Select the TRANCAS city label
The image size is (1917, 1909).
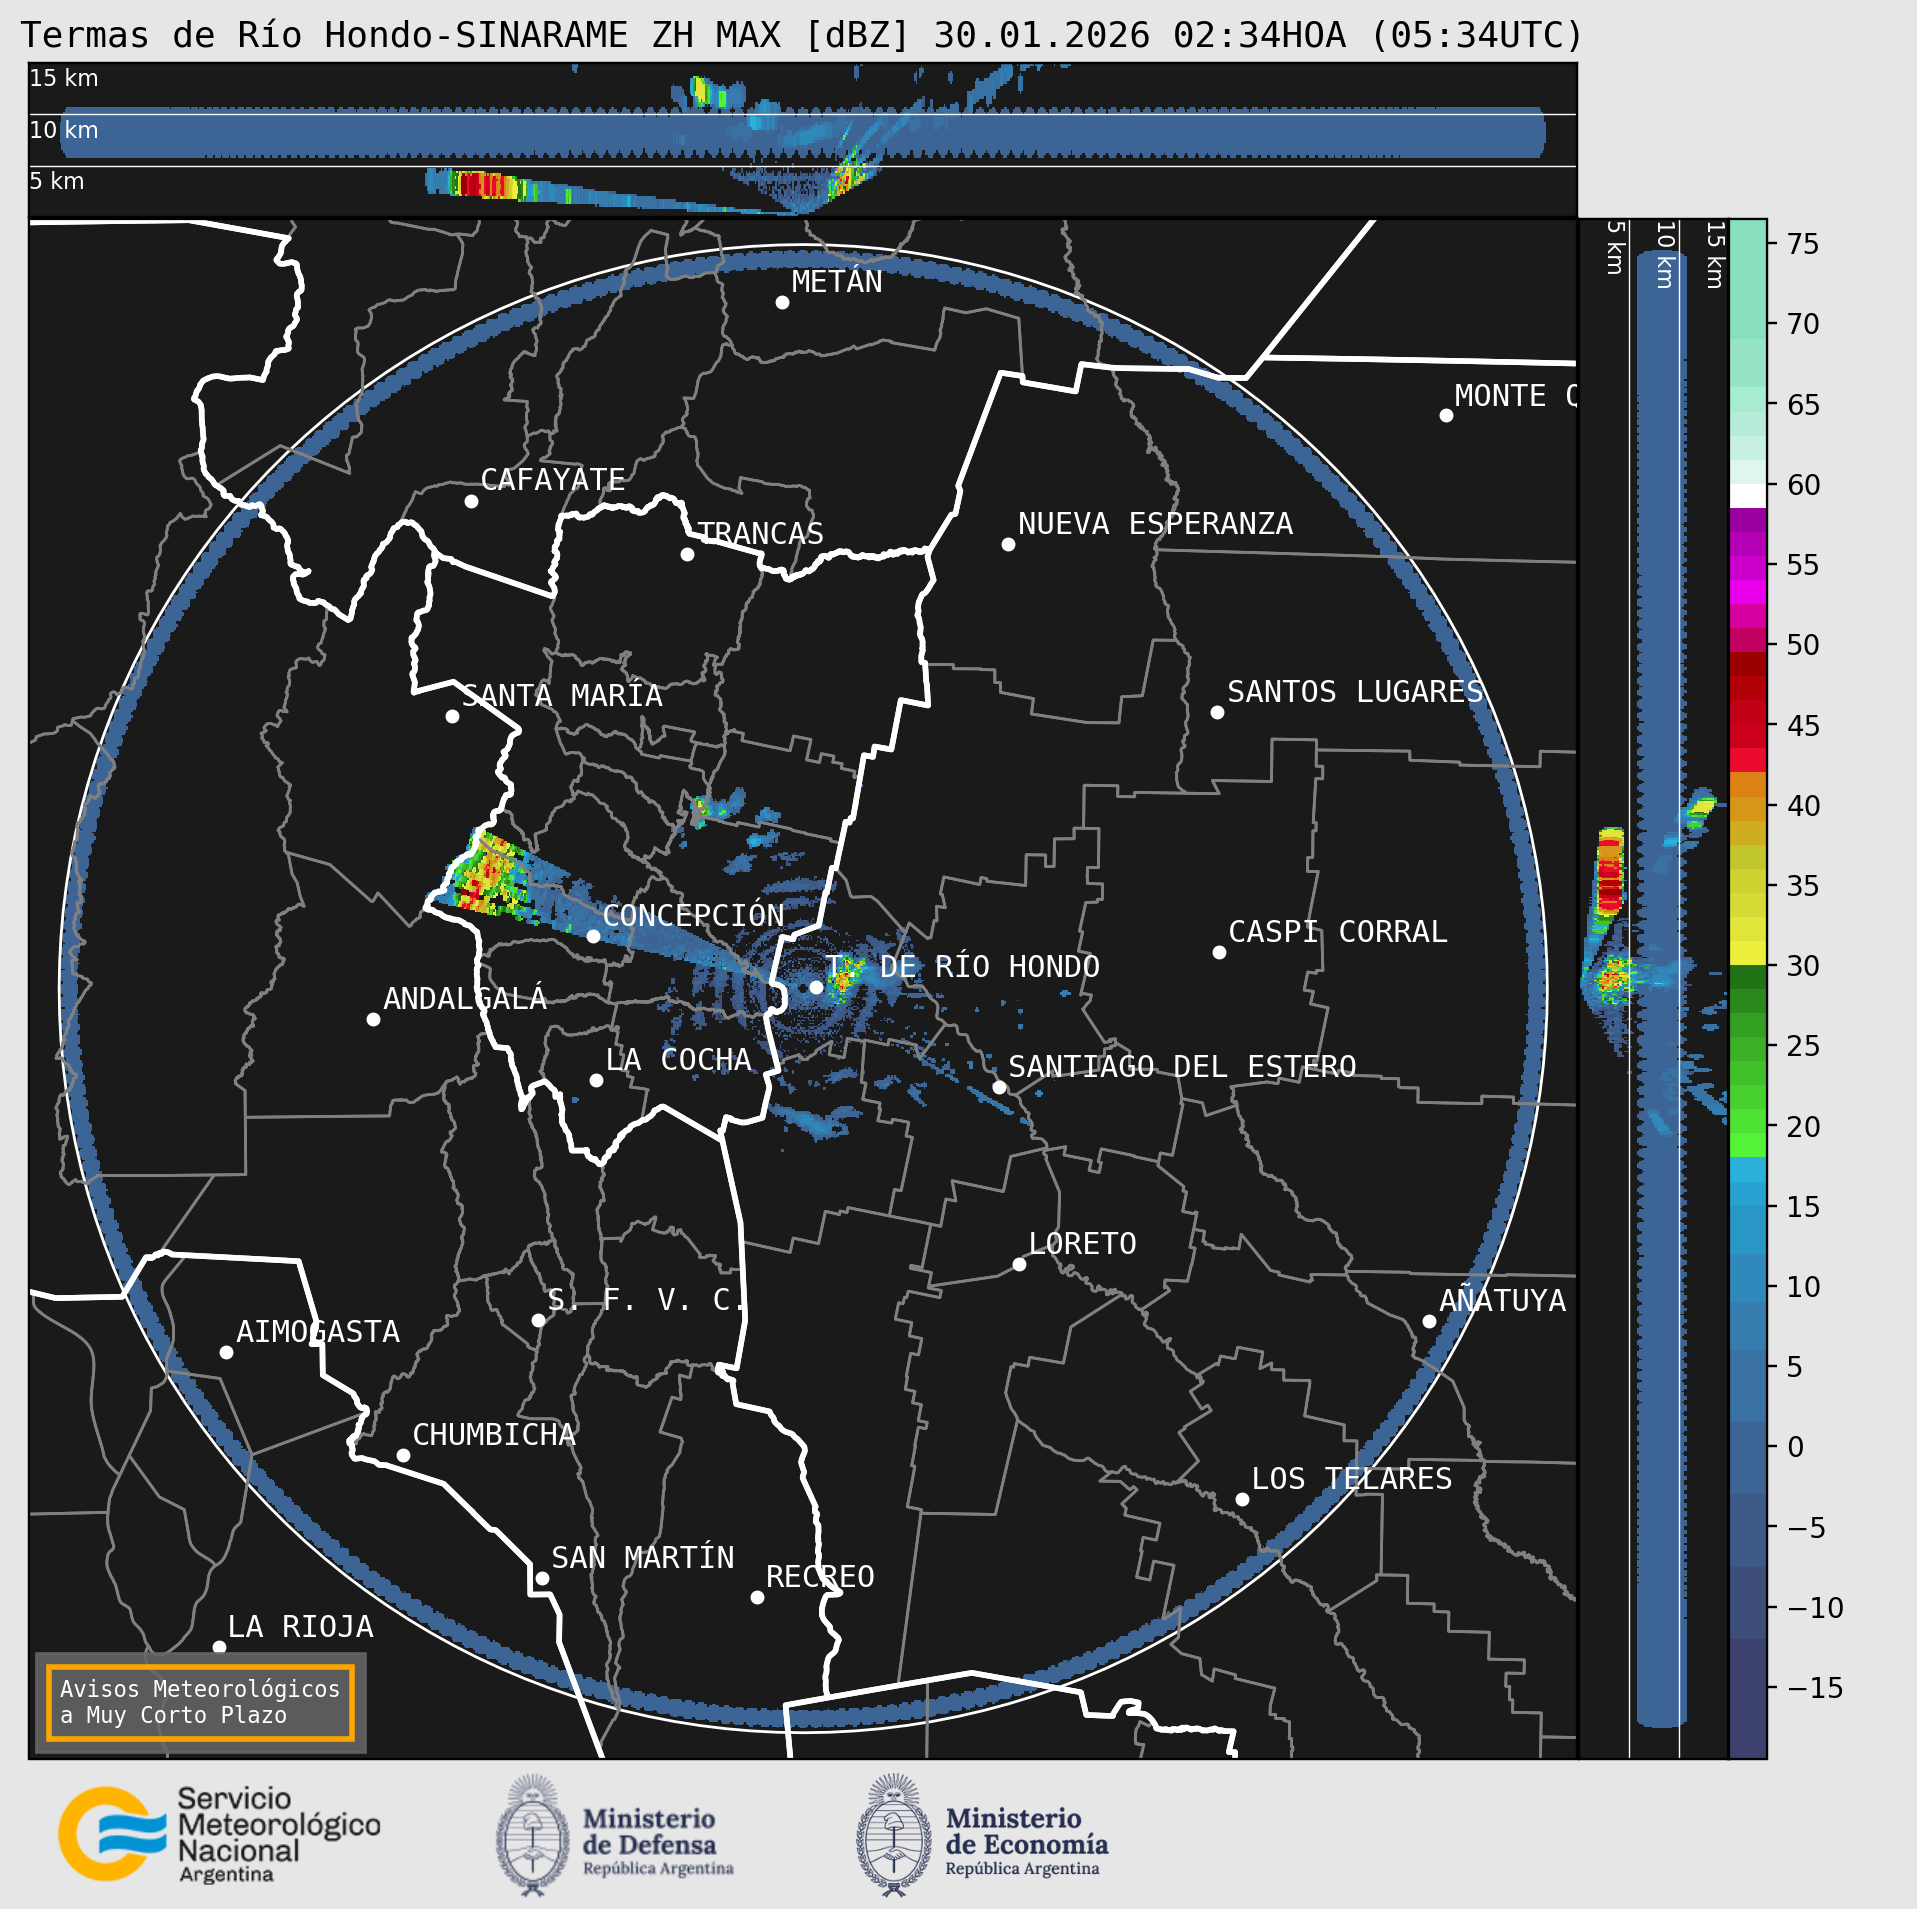click(x=760, y=533)
